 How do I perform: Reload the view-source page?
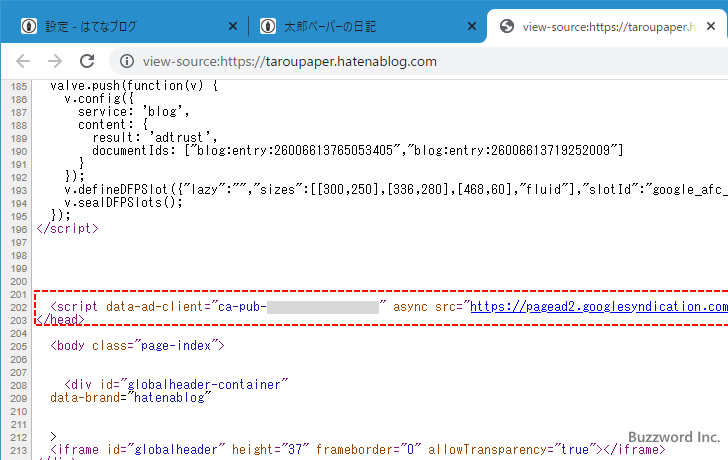pos(87,61)
